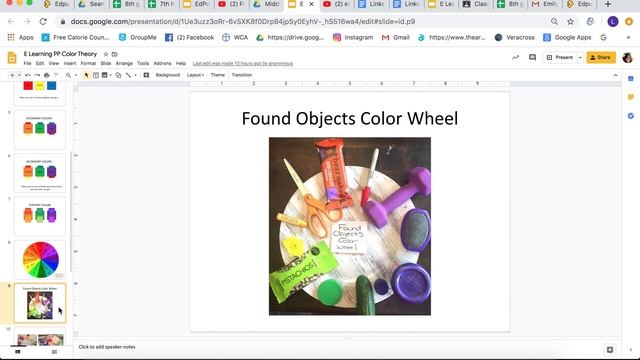Select the Found Objects Color Wheel thumbnail
This screenshot has width=640, height=360.
tap(40, 303)
